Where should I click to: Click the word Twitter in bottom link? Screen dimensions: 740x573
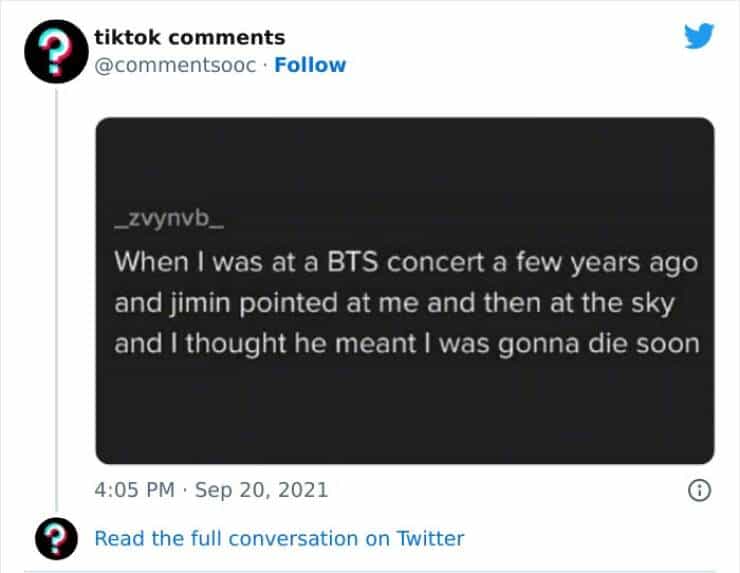(431, 538)
